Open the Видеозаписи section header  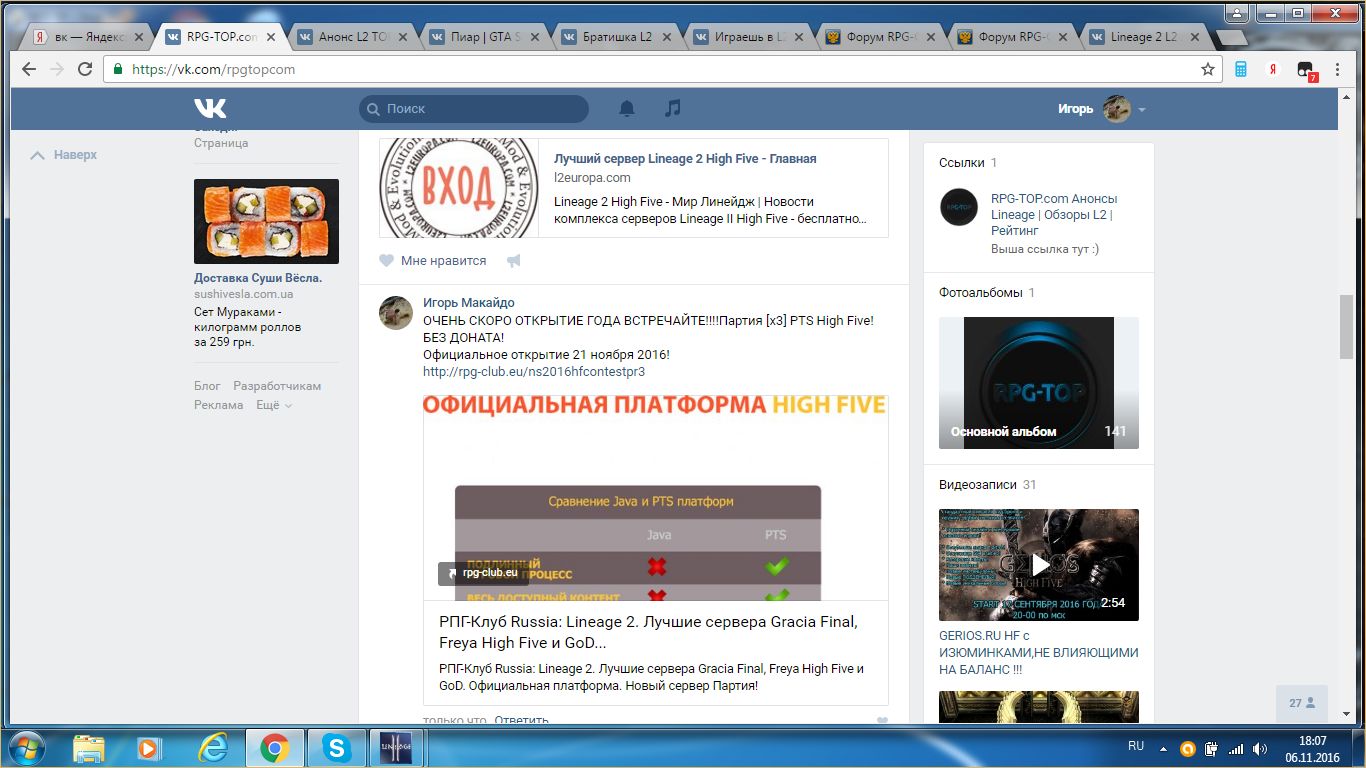(977, 484)
